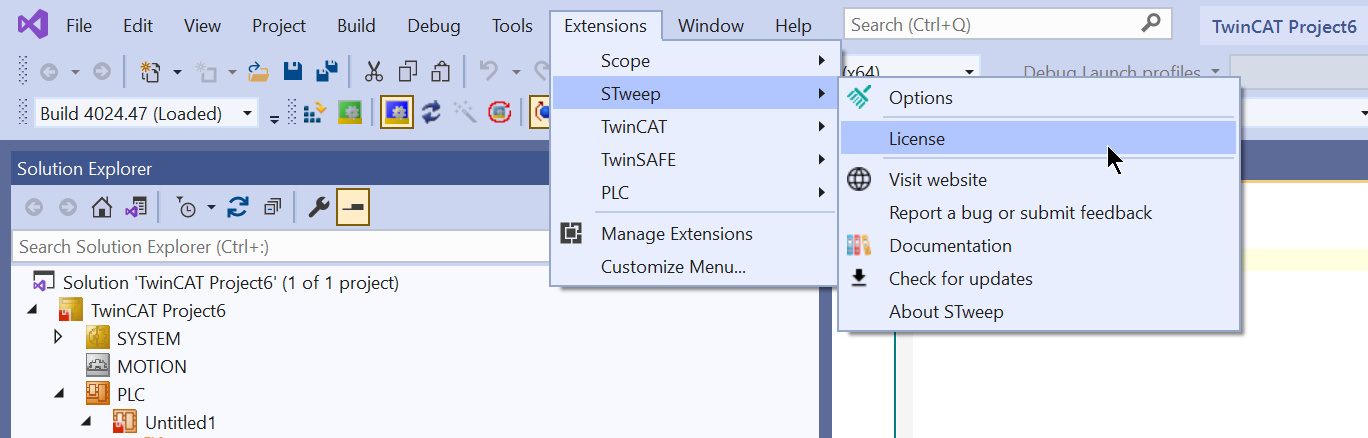Open the Debug menu

434,26
